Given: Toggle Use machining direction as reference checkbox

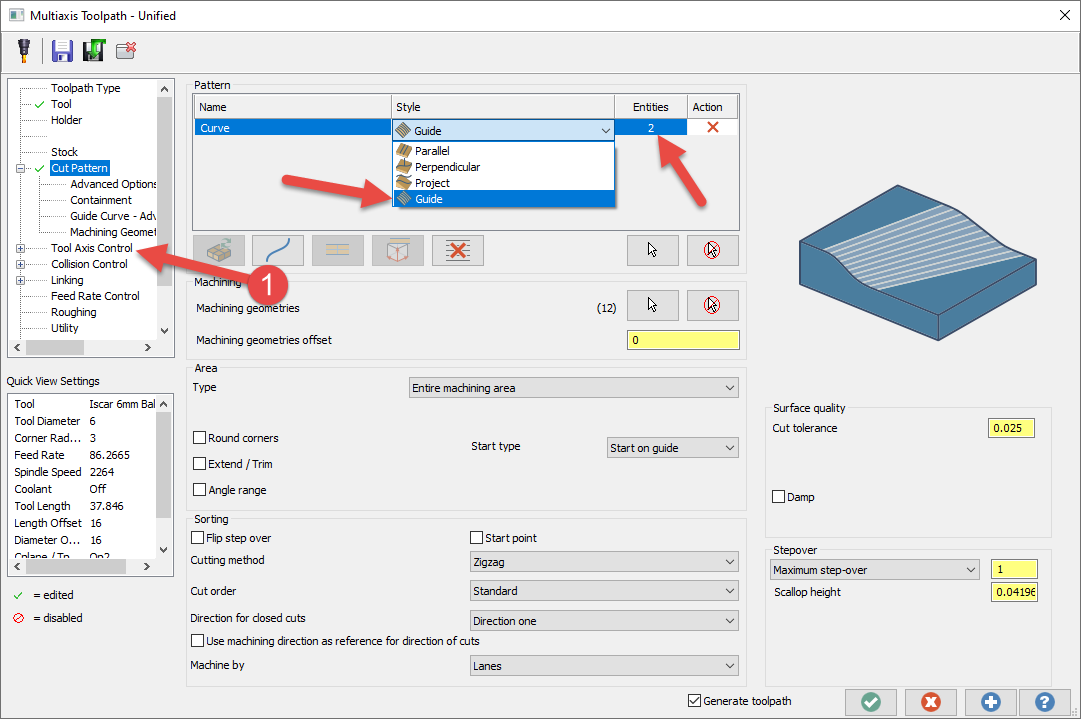Looking at the screenshot, I should (x=198, y=640).
